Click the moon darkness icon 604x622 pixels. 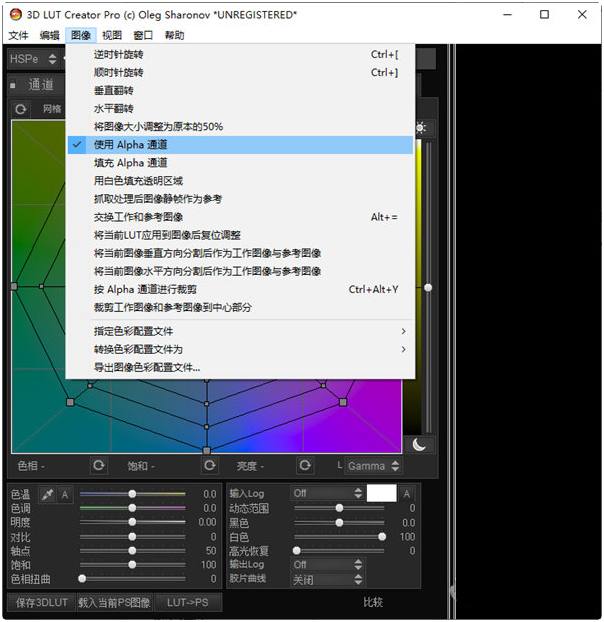[x=420, y=444]
